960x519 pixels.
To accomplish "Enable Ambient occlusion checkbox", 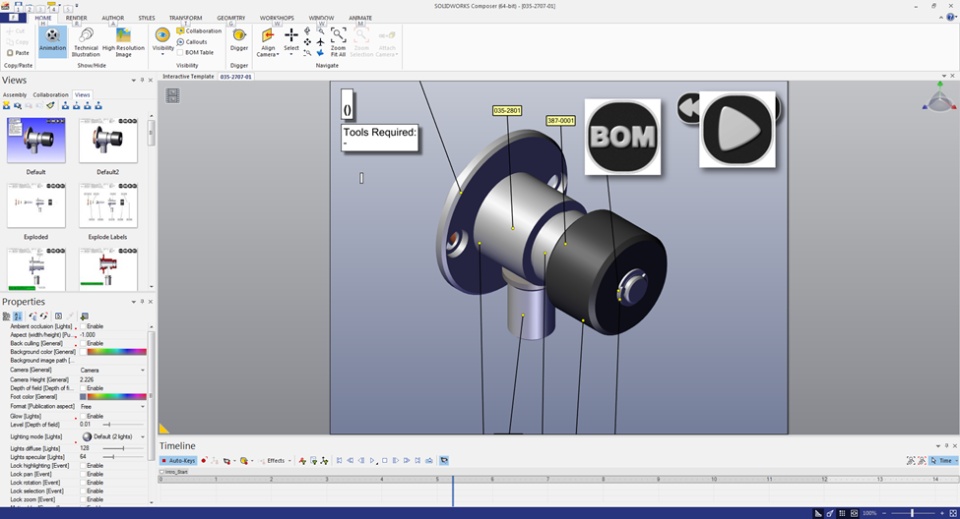I will [83, 326].
